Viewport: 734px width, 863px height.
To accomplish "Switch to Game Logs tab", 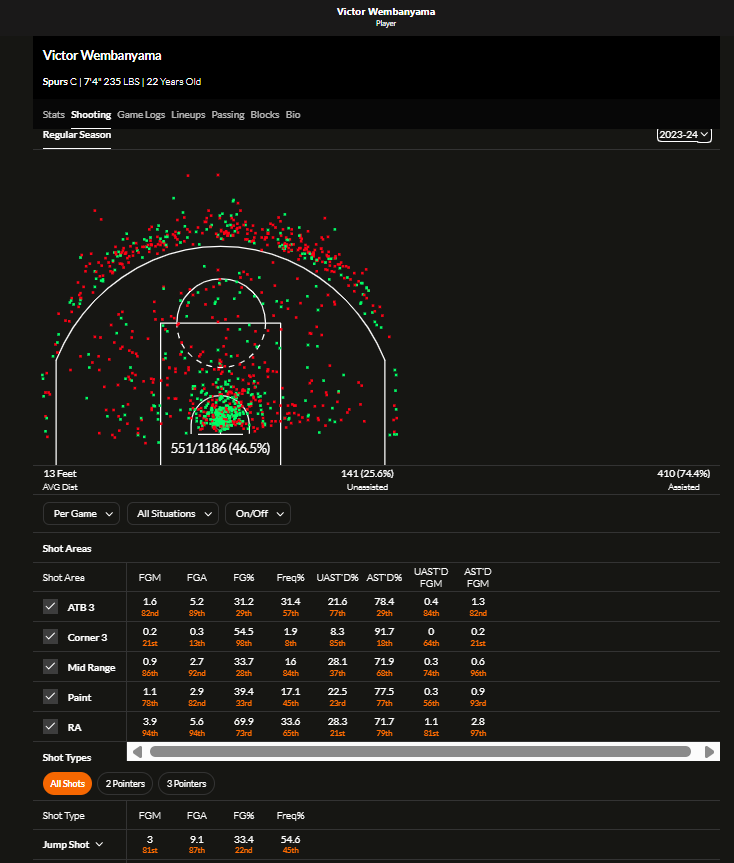I will click(x=141, y=114).
